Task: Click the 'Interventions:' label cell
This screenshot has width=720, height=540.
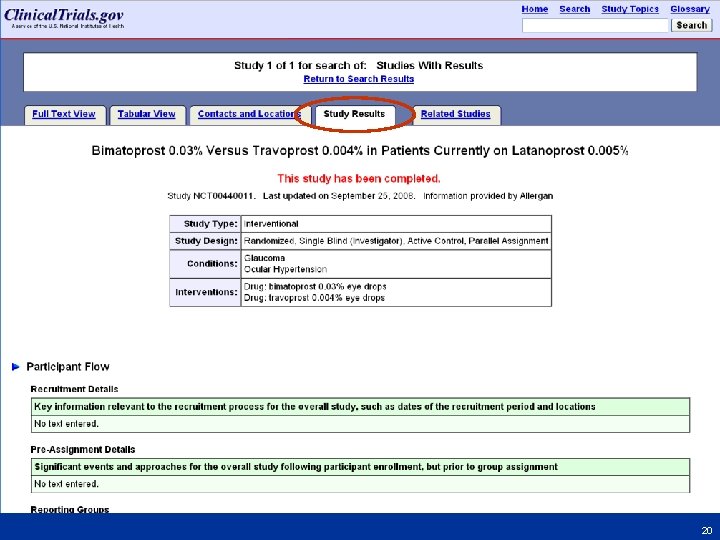Action: (205, 292)
